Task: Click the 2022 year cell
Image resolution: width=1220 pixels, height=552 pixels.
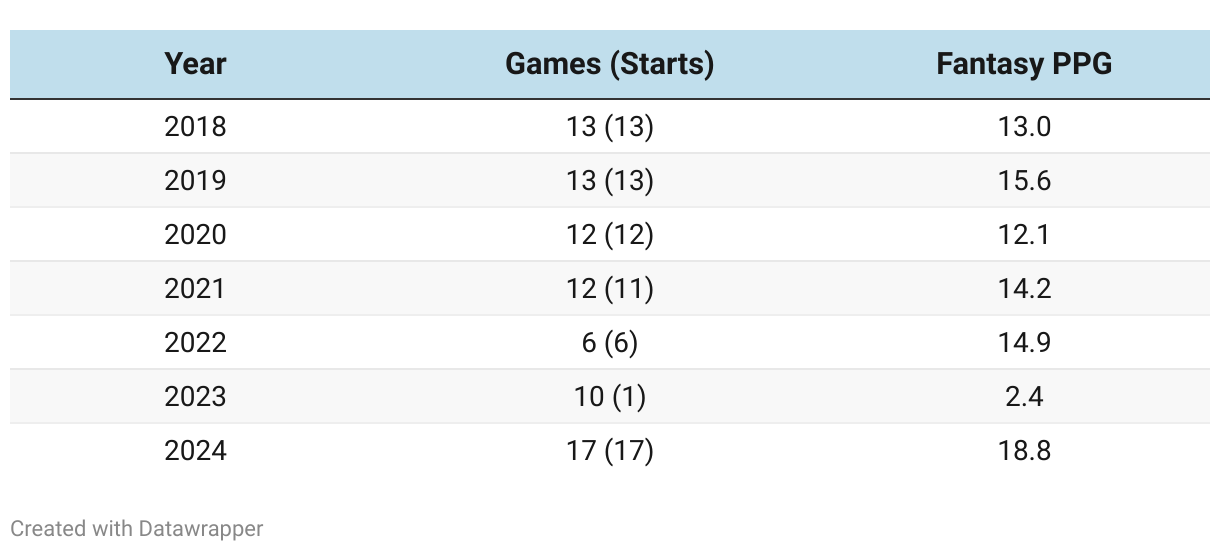Action: [x=195, y=343]
